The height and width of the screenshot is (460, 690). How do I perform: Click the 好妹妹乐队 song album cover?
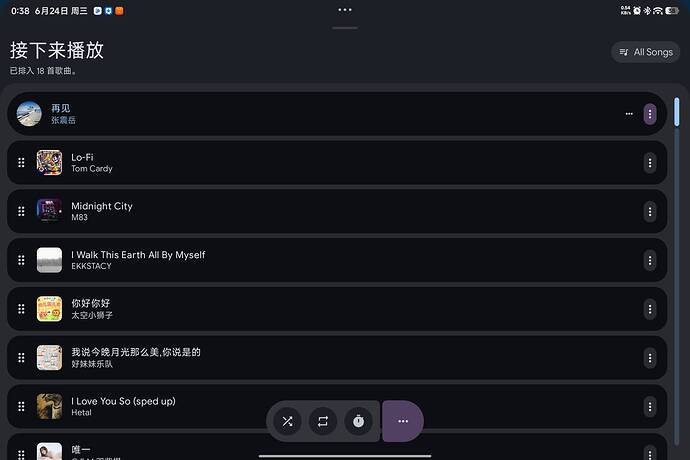click(49, 357)
